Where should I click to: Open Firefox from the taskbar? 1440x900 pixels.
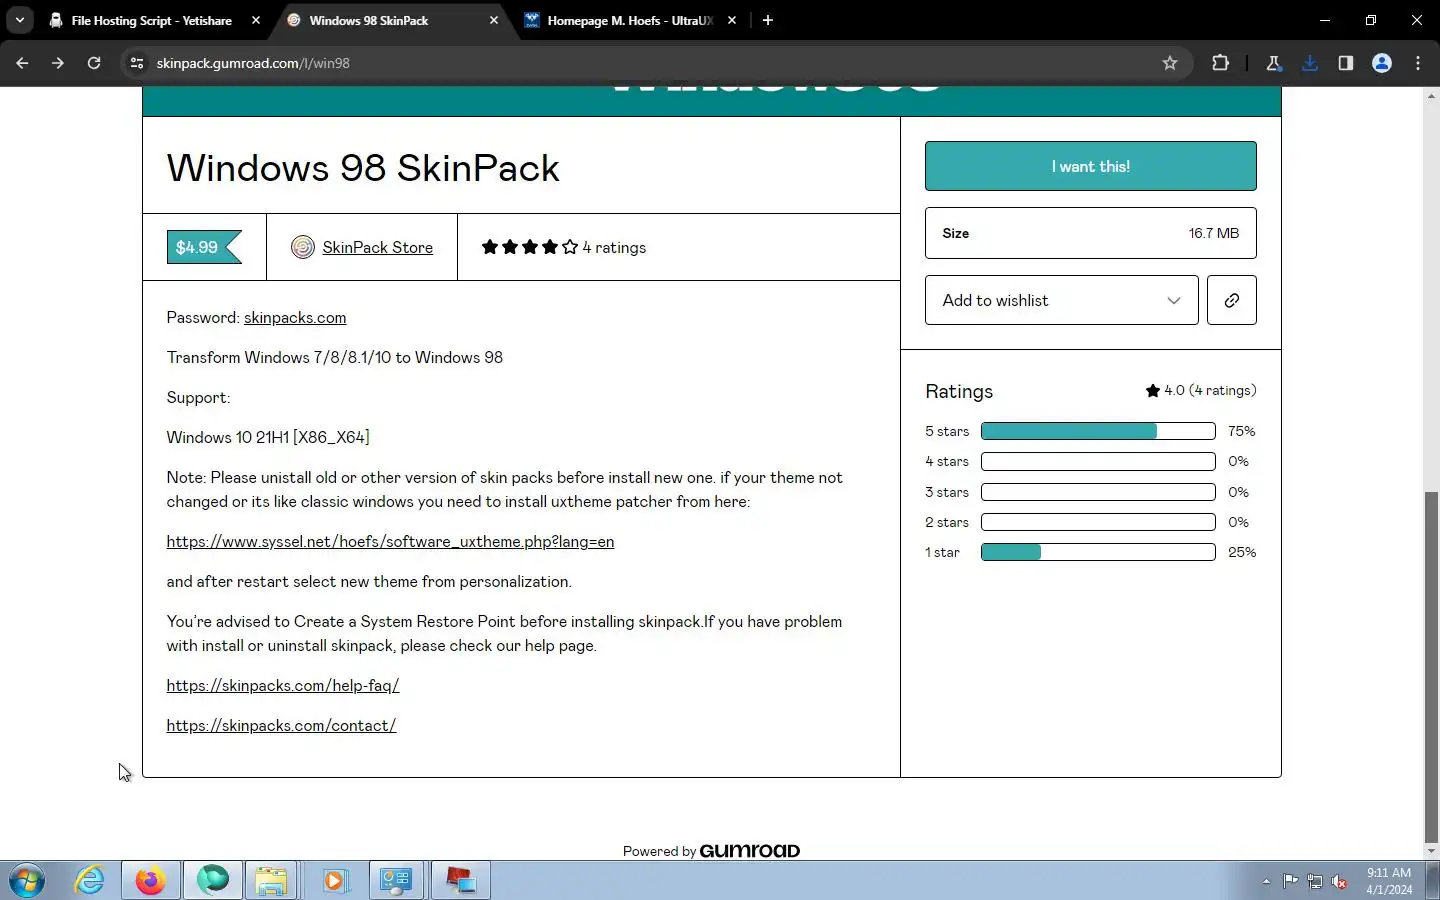point(151,881)
